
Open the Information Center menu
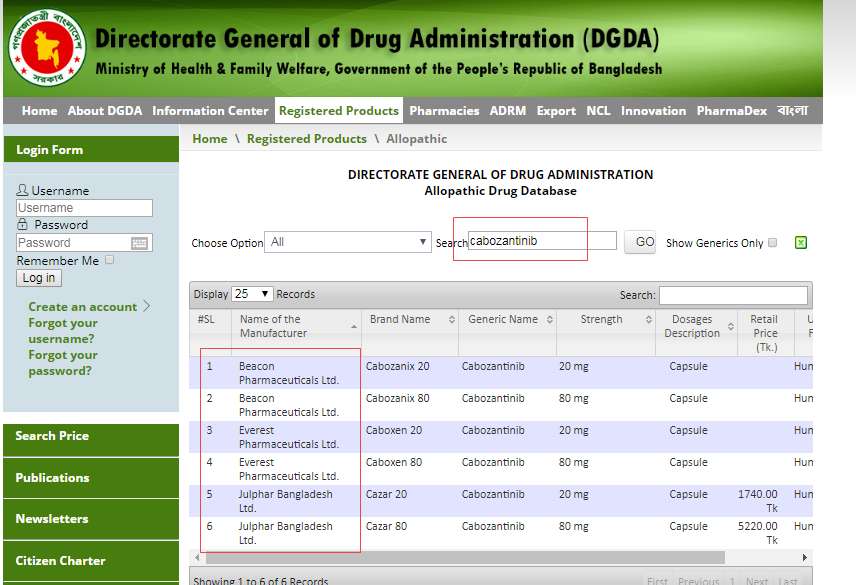pyautogui.click(x=210, y=111)
